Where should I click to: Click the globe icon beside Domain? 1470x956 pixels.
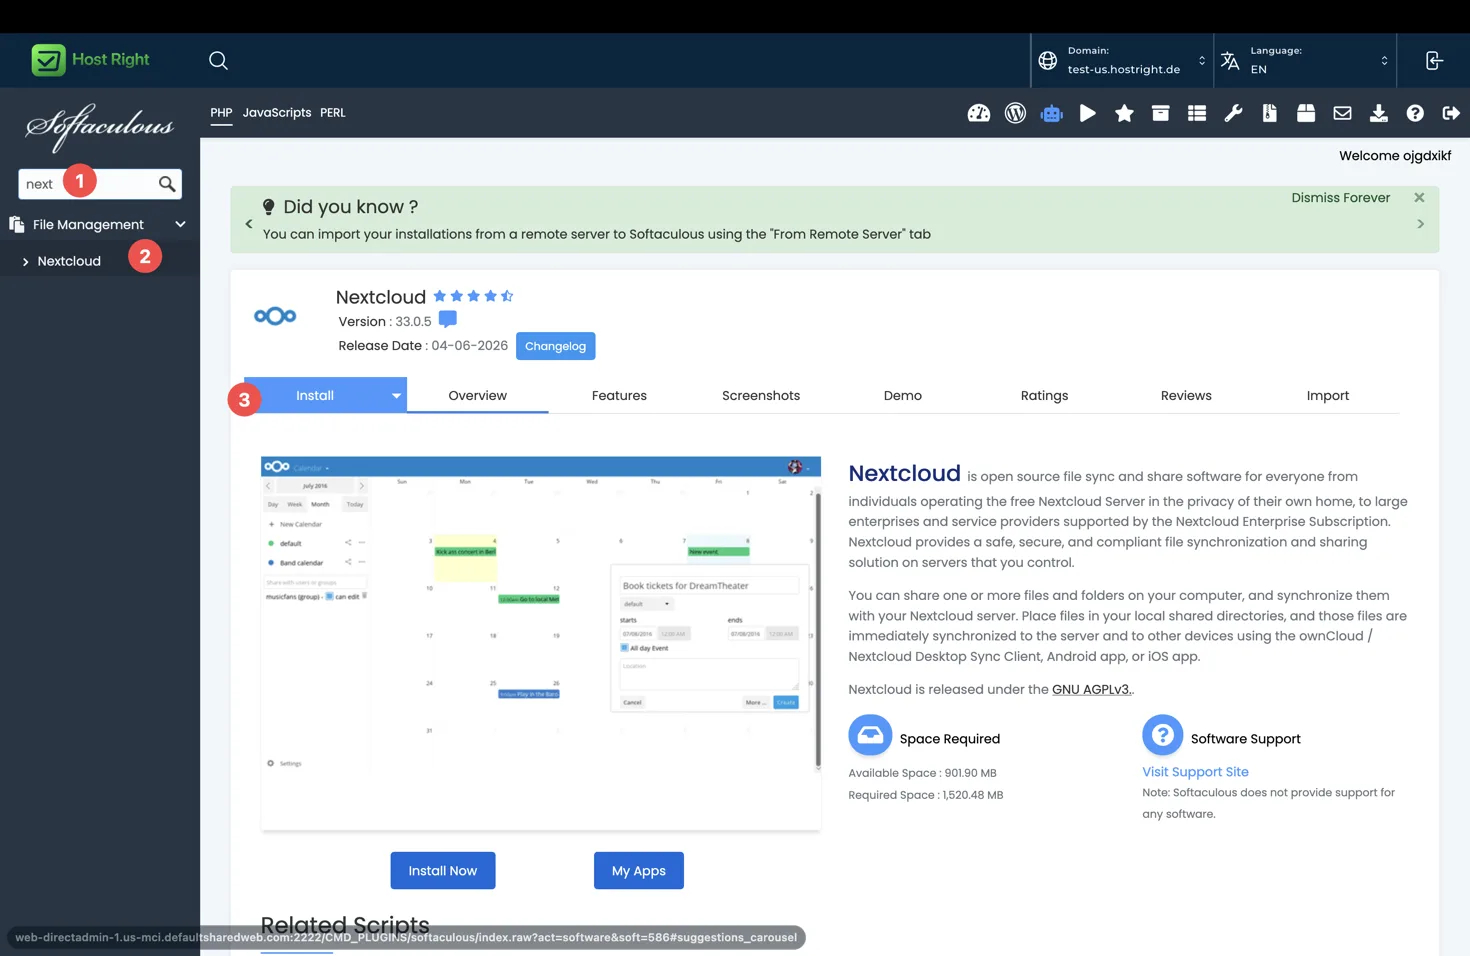pos(1047,60)
